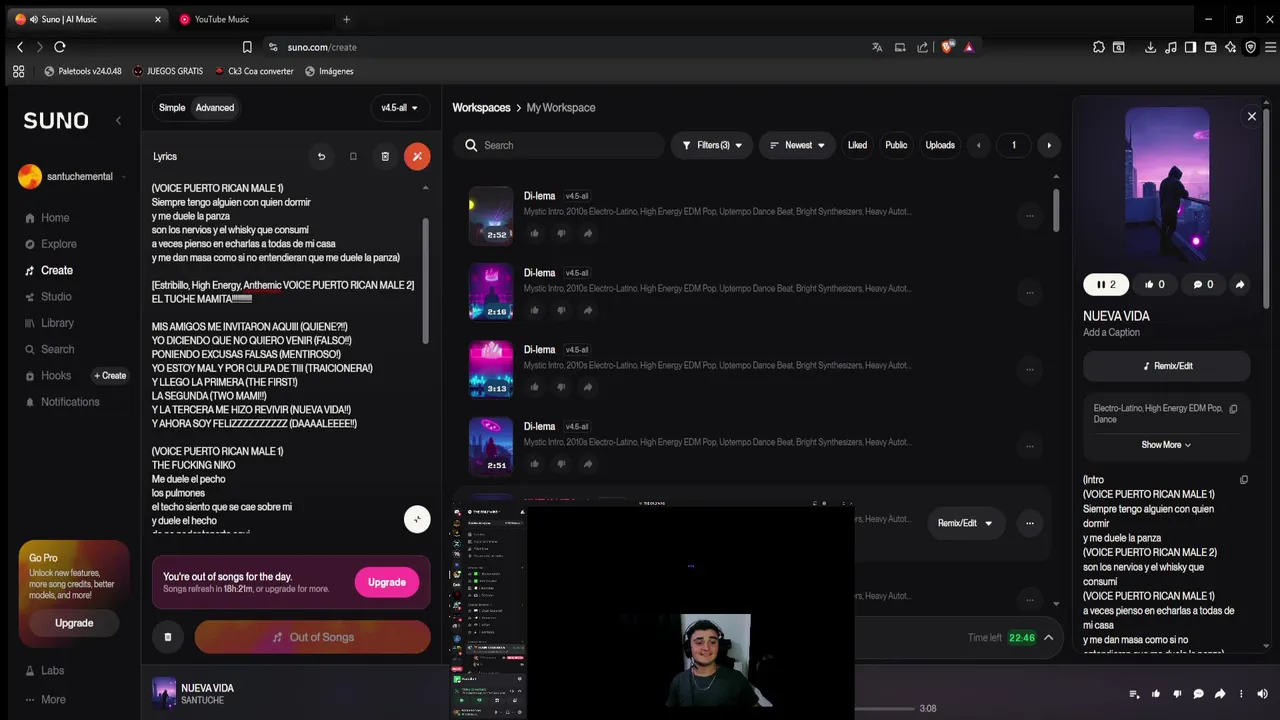Image resolution: width=1280 pixels, height=720 pixels.
Task: Toggle the Liked filter
Action: (x=857, y=145)
